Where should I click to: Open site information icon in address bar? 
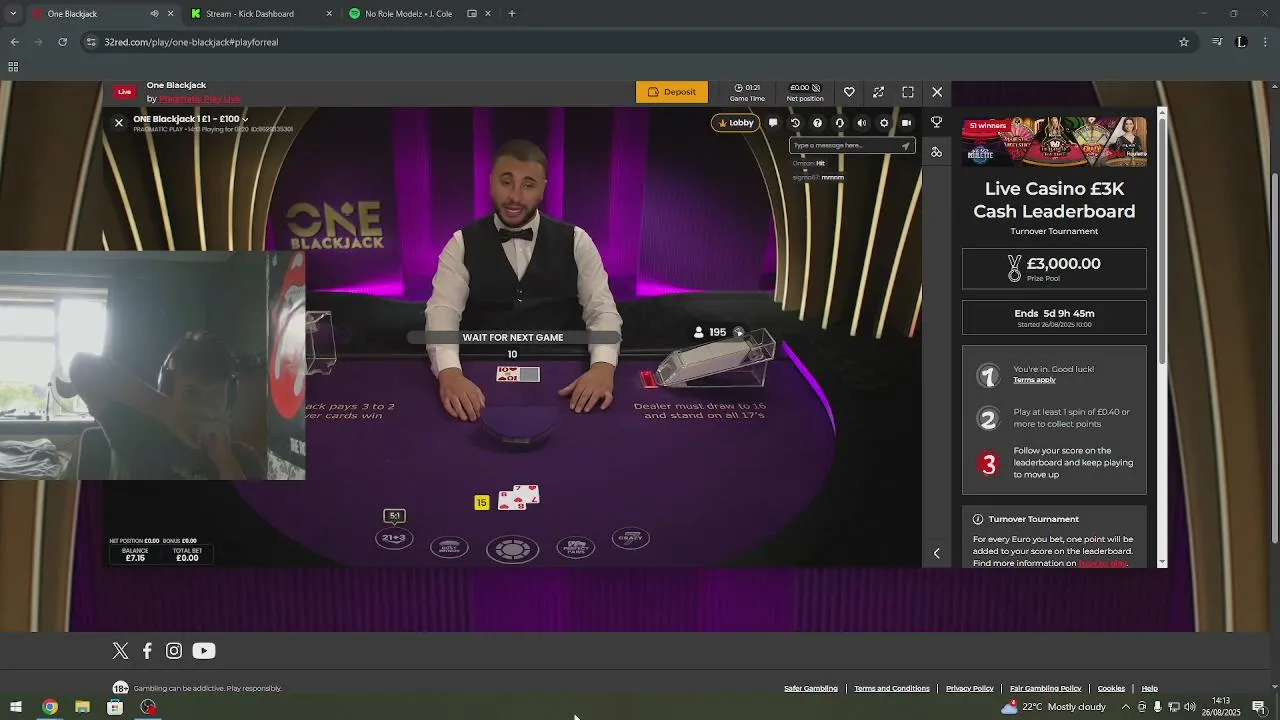tap(91, 42)
